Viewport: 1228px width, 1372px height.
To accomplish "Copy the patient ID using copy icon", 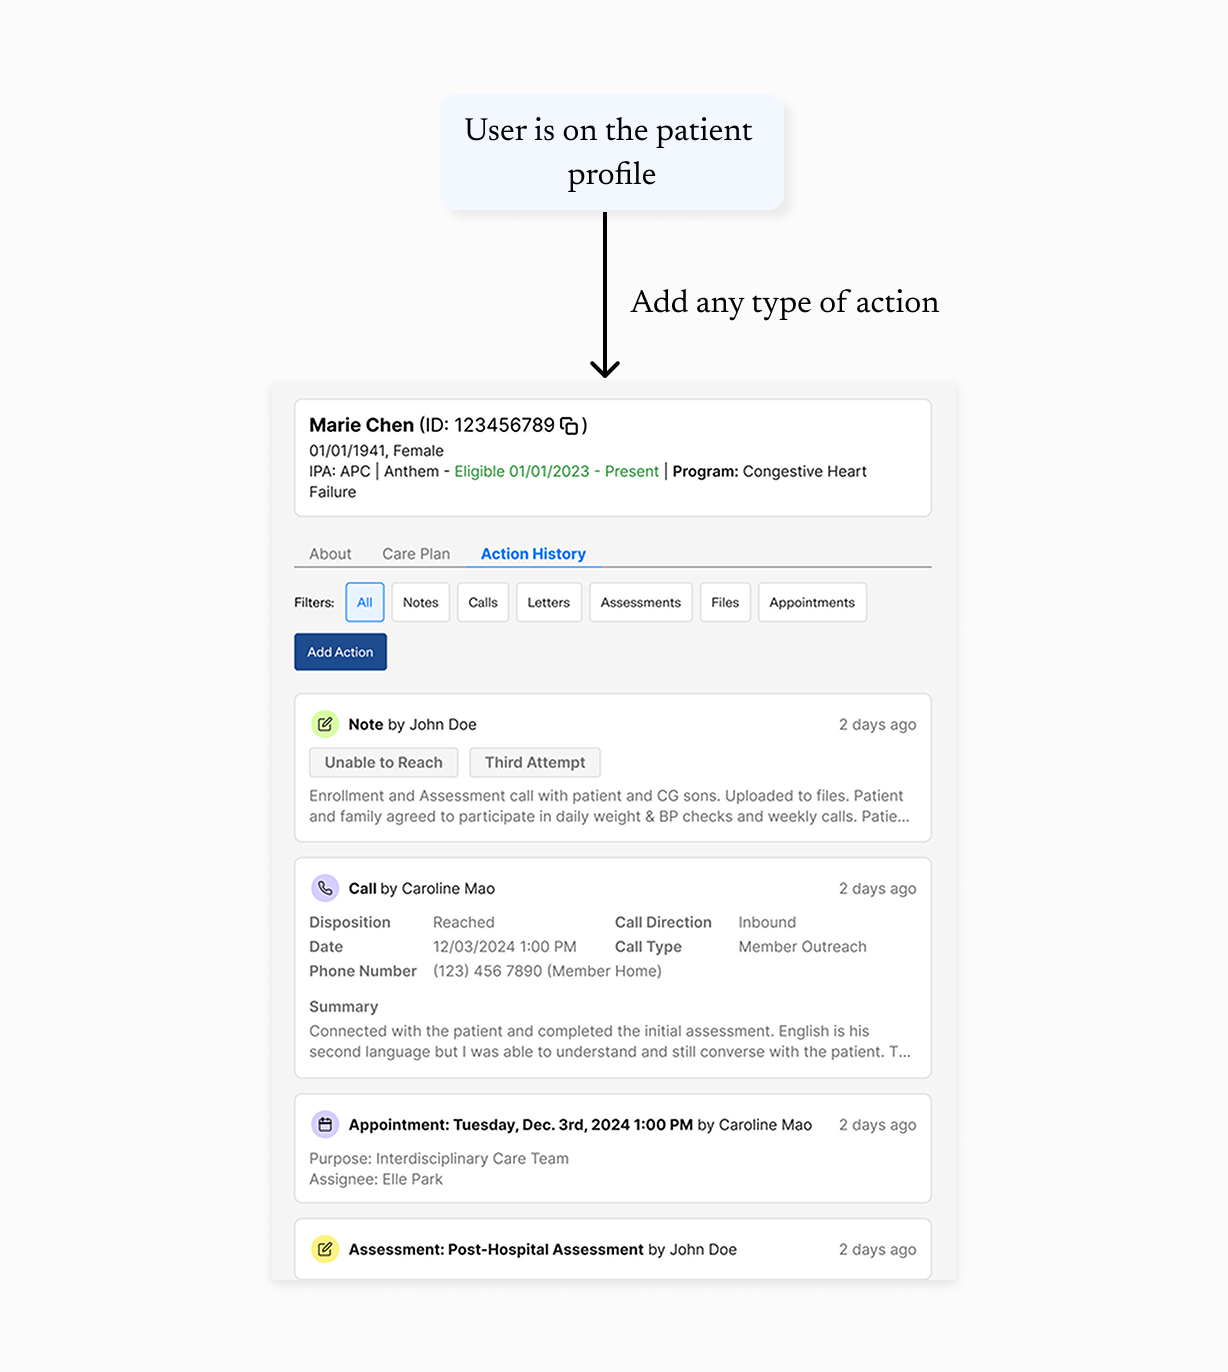I will point(569,426).
